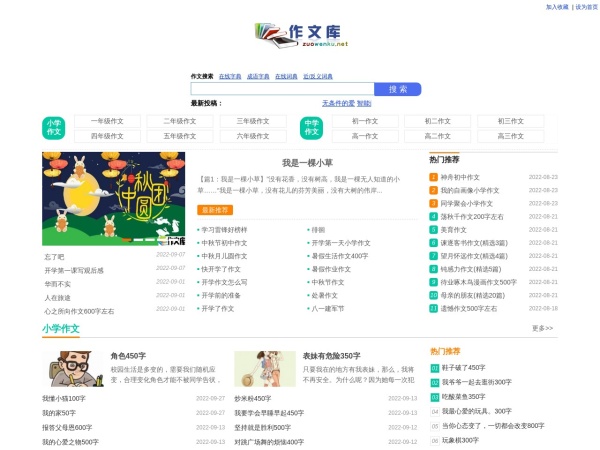The image size is (600, 450).
Task: Select the 高二作文 category
Action: [x=438, y=136]
